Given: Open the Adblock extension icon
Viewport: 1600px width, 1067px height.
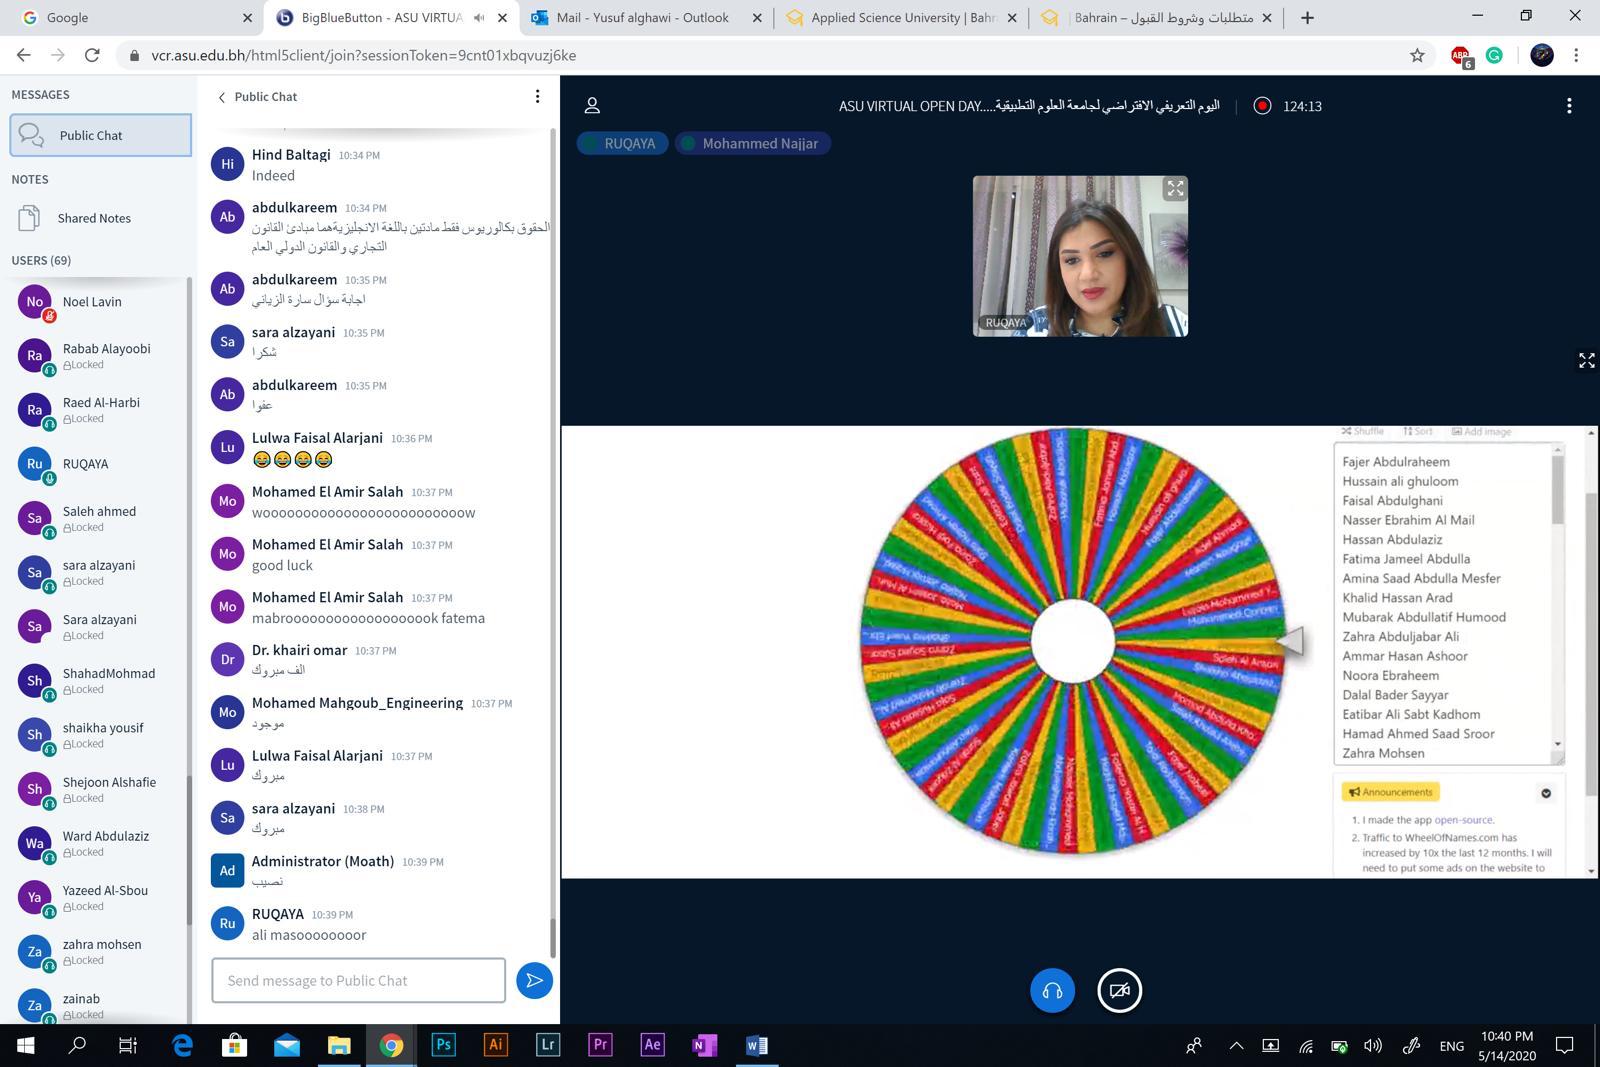Looking at the screenshot, I should click(1461, 56).
